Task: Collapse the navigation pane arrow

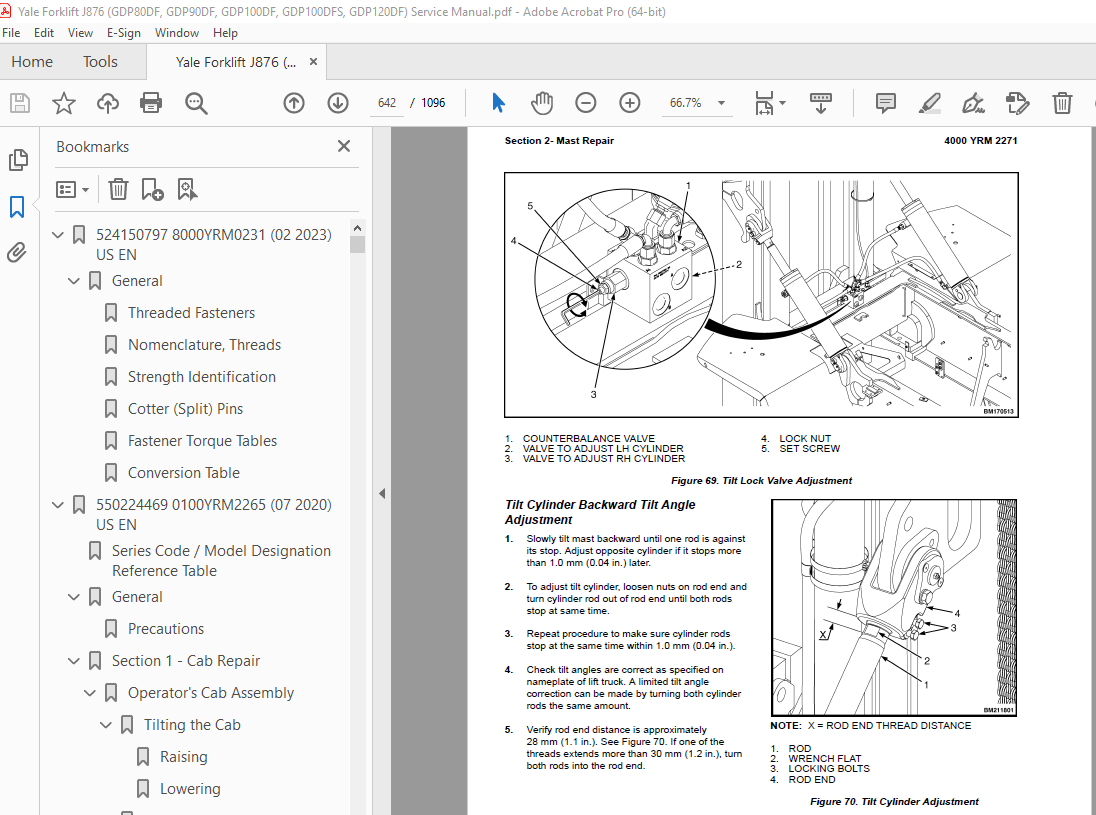Action: [382, 493]
